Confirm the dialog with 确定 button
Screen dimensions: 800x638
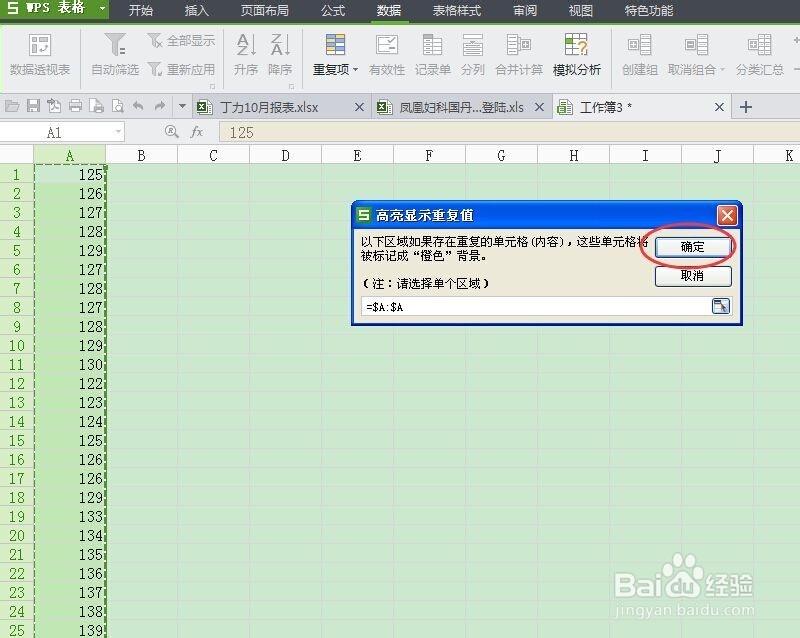point(691,247)
